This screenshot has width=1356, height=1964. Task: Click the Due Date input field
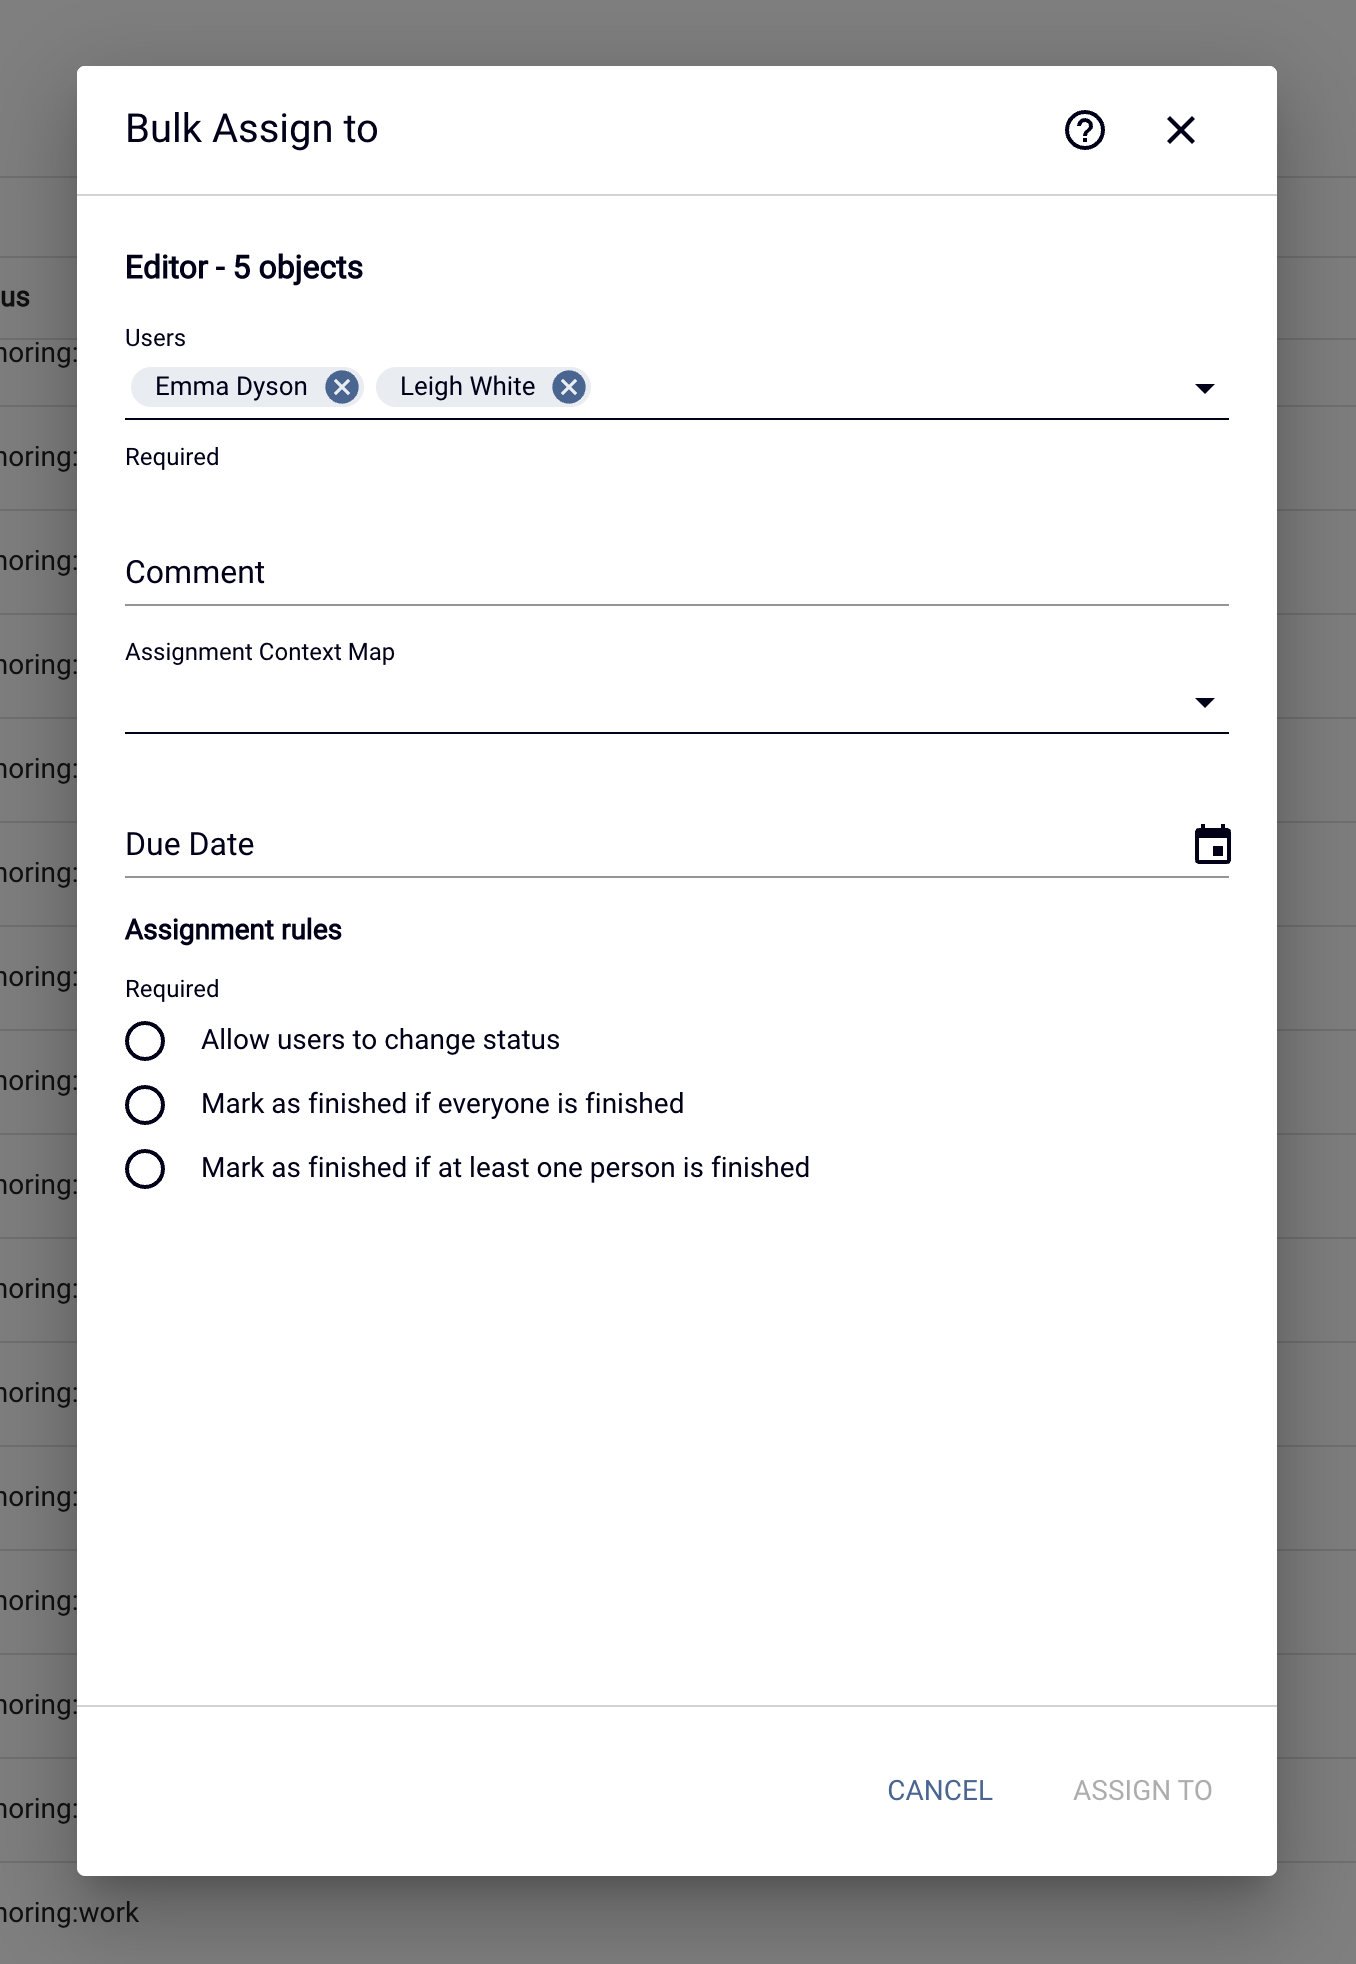pyautogui.click(x=655, y=845)
